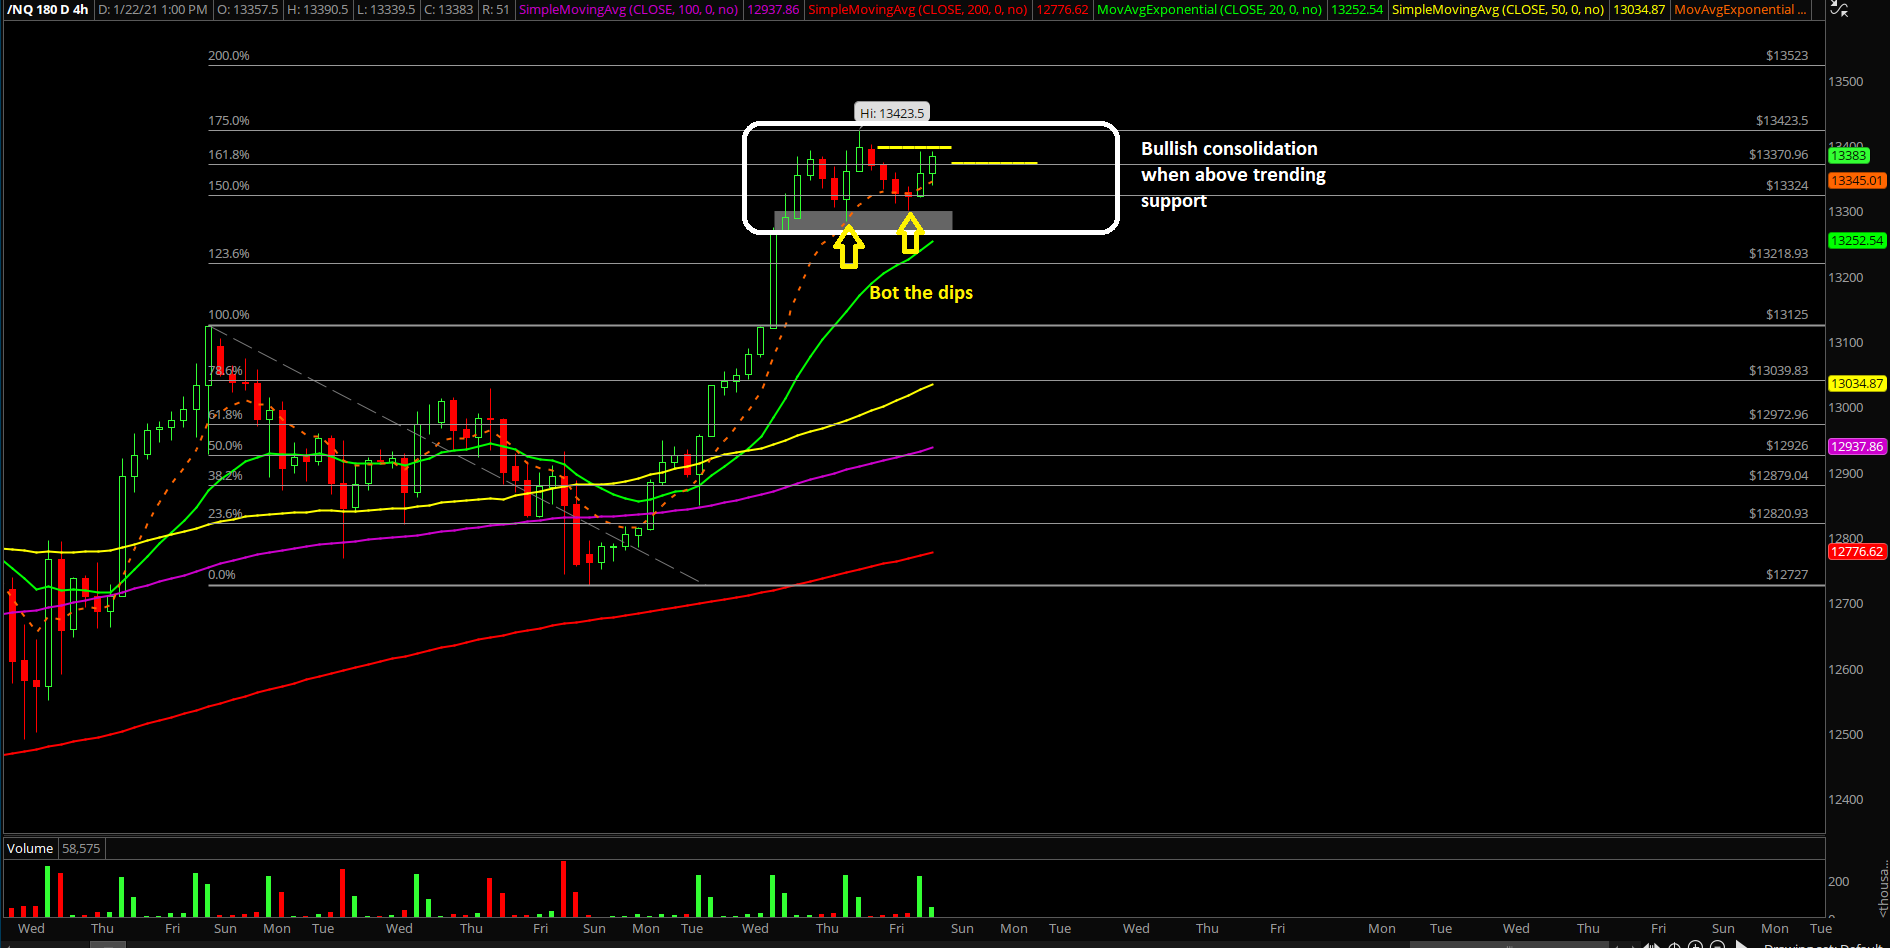
Task: Click the 161.8% Fibonacci level label
Action: [x=229, y=155]
